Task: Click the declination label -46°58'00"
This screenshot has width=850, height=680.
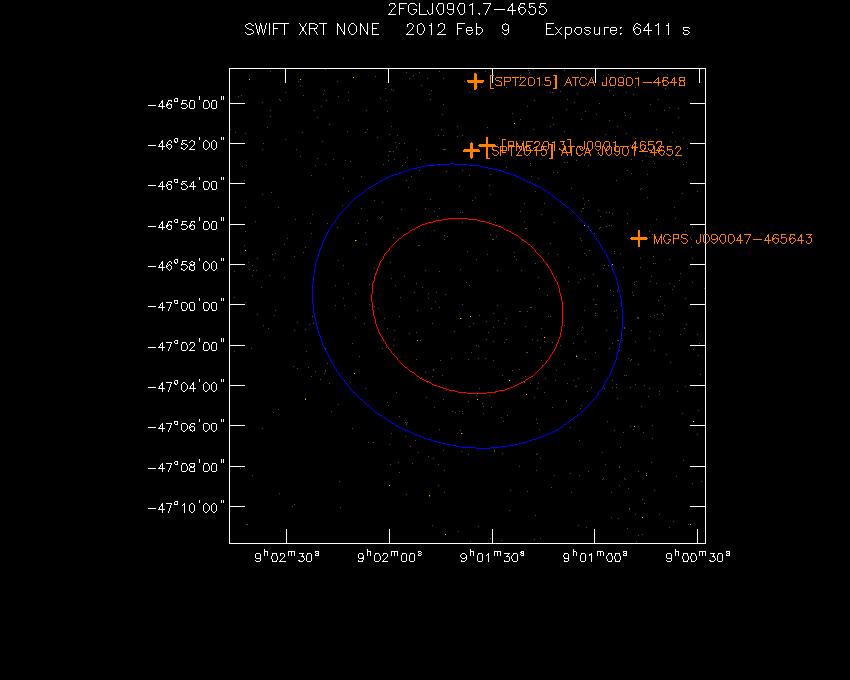Action: [186, 265]
